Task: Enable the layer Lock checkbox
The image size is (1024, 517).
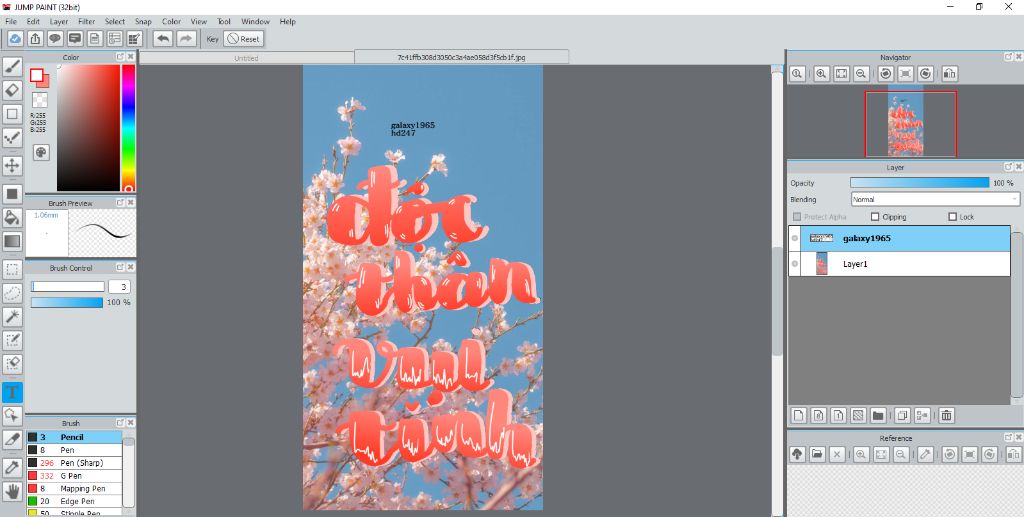Action: tap(952, 217)
